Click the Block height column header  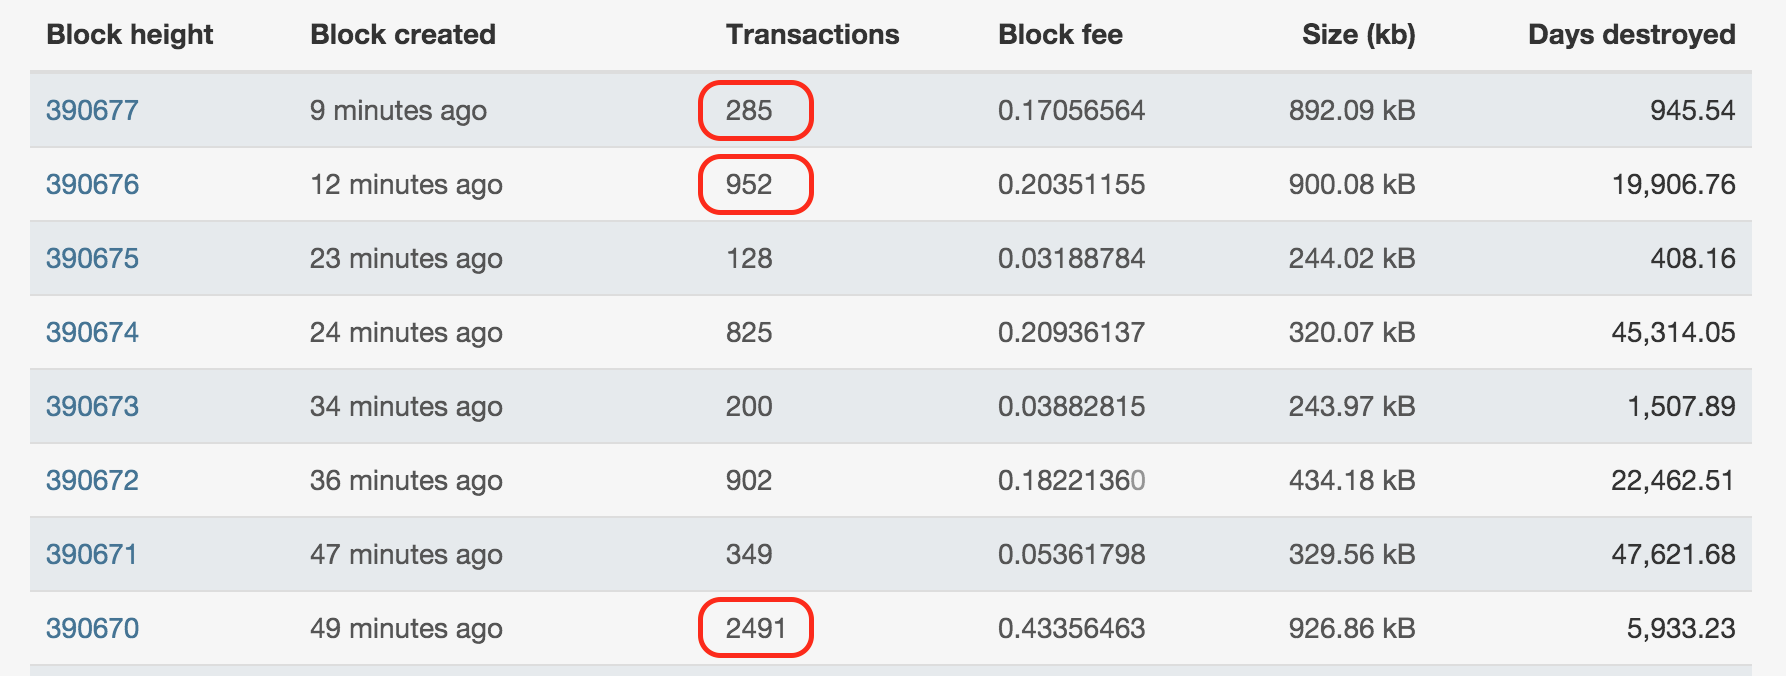tap(130, 35)
